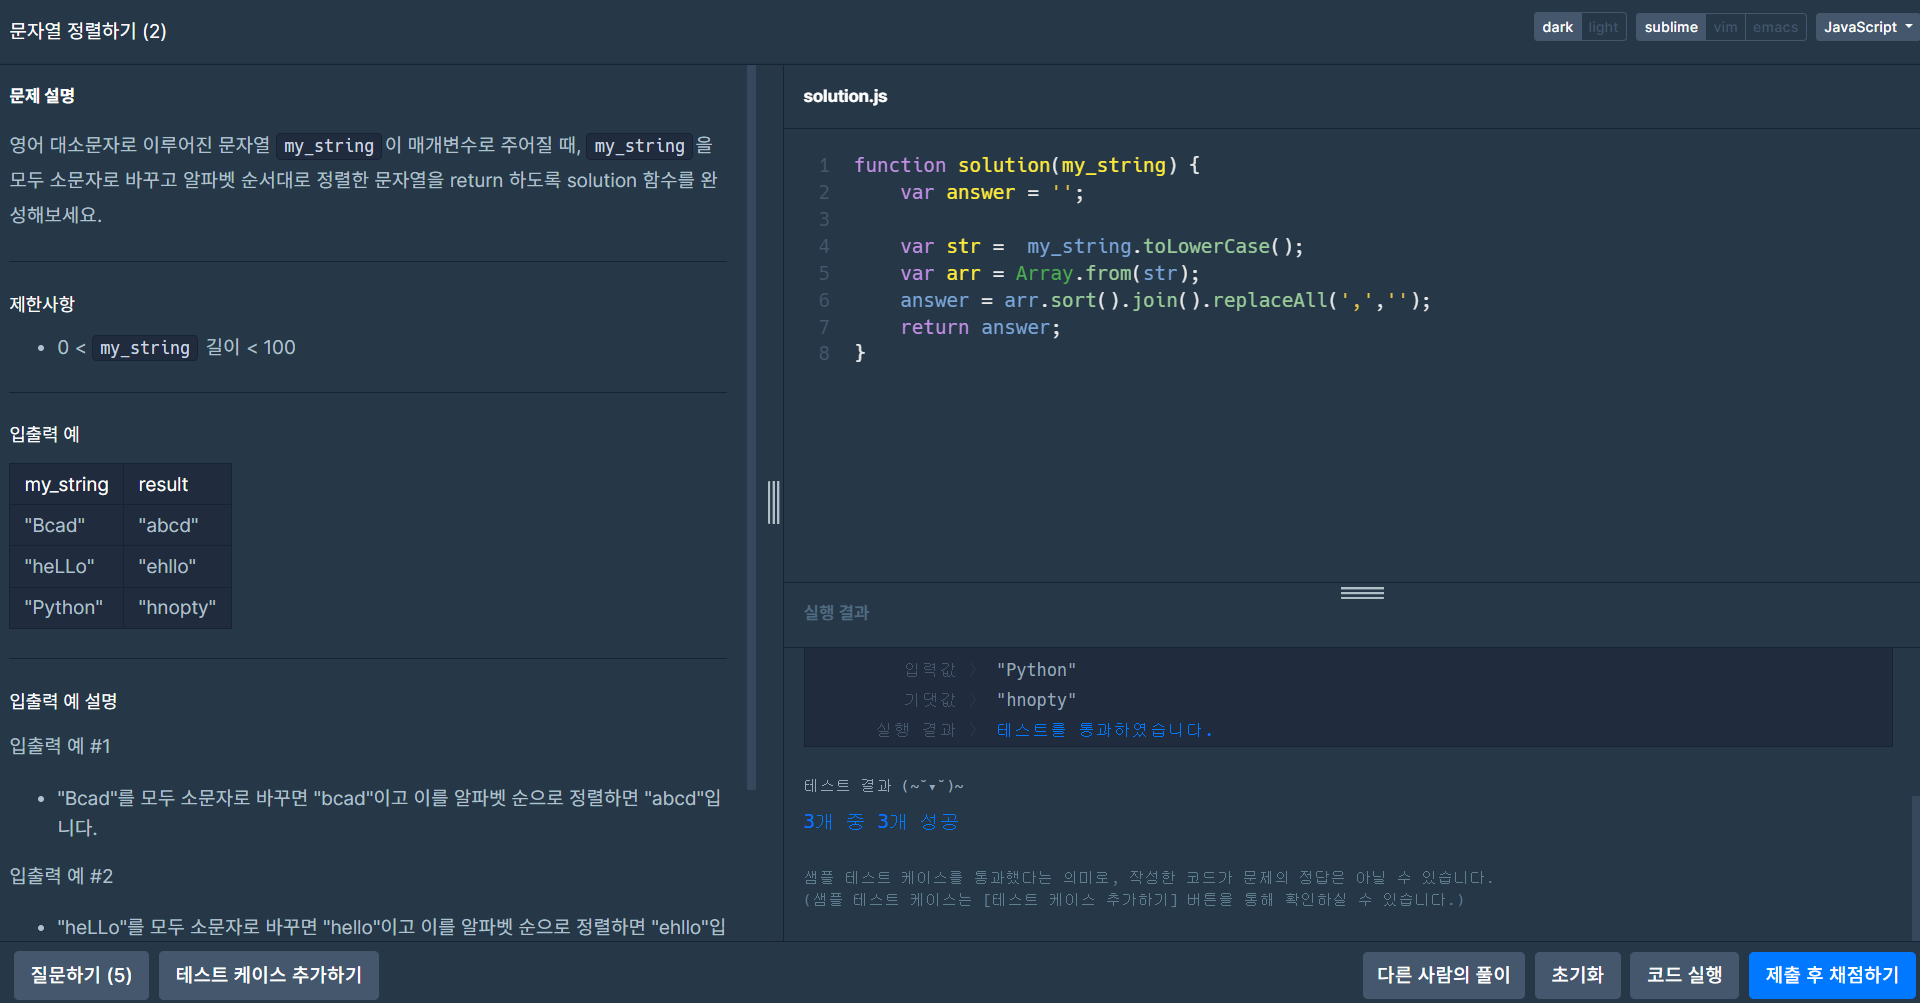Open 질문하기 (5) questions button
The width and height of the screenshot is (1920, 1003).
[x=81, y=975]
